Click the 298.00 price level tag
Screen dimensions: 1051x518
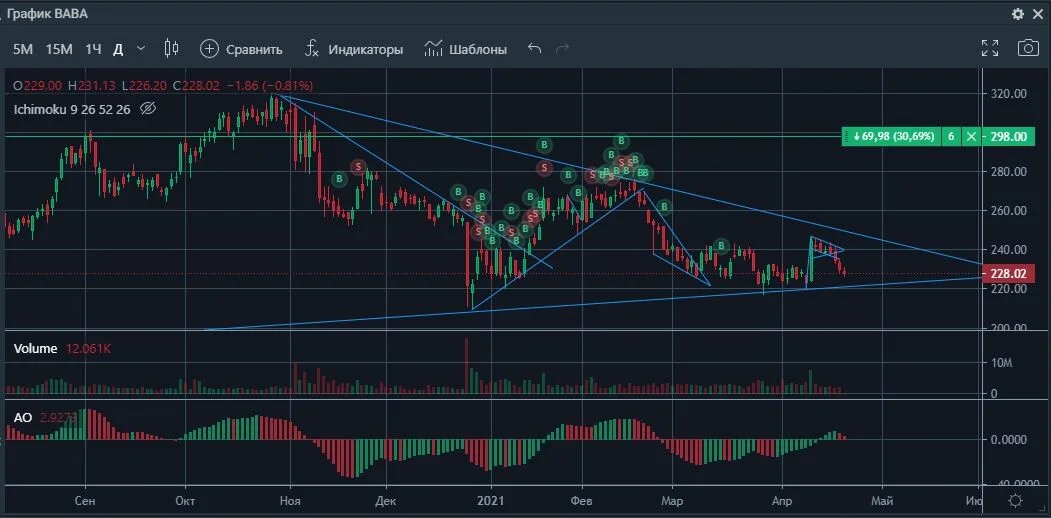point(1008,137)
